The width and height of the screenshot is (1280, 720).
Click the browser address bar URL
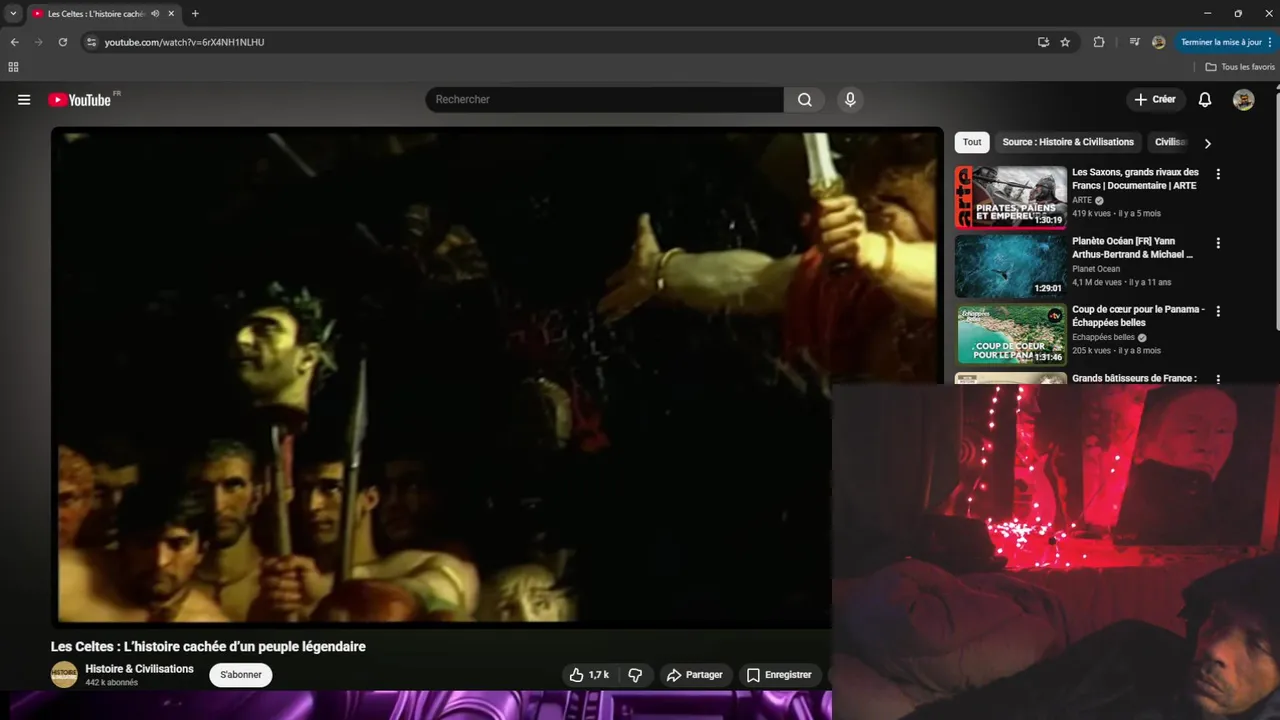(184, 42)
